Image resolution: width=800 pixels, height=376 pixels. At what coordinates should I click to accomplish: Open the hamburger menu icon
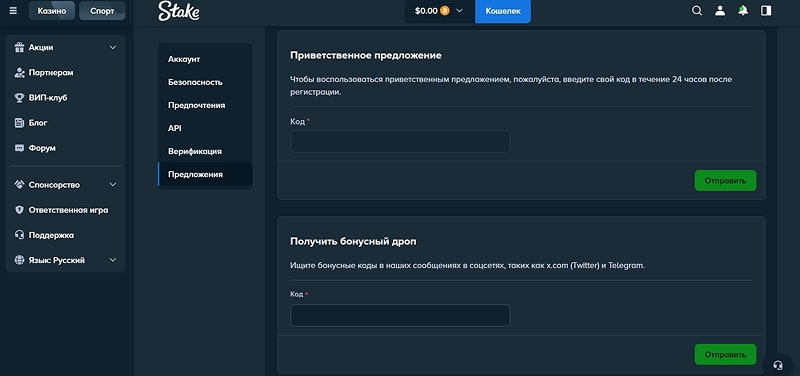pyautogui.click(x=13, y=10)
